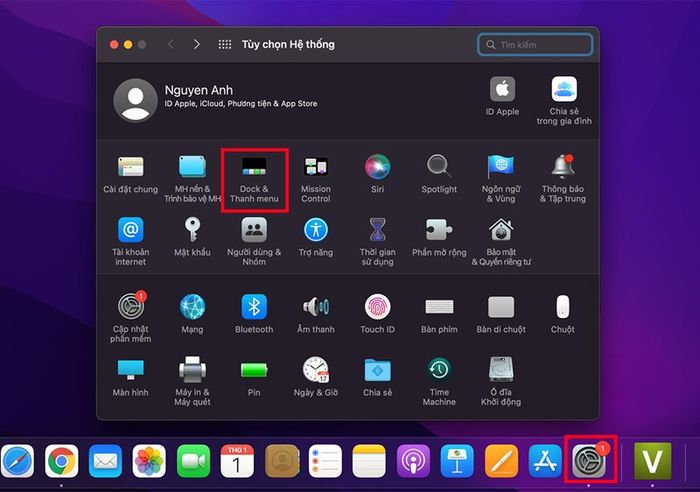Image resolution: width=700 pixels, height=492 pixels.
Task: Go back with the left arrow
Action: 171,44
